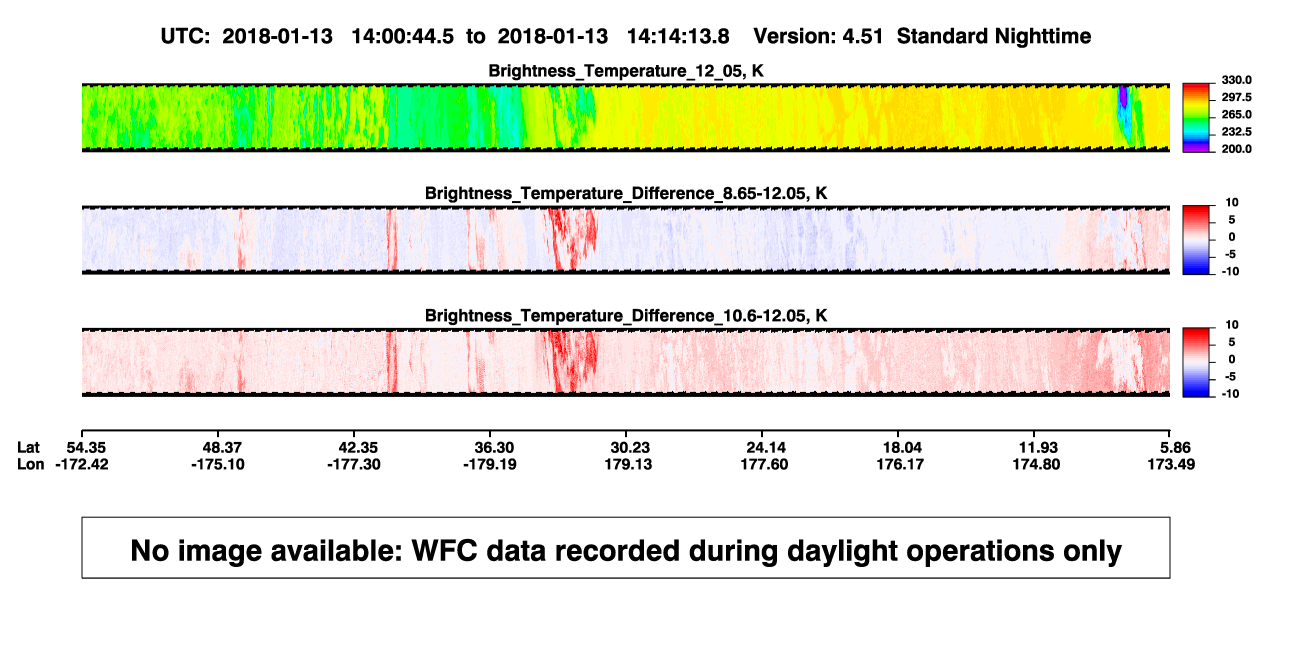The width and height of the screenshot is (1300, 667).
Task: Click the purple cold patch in the 12.05 swath
Action: tap(1122, 98)
